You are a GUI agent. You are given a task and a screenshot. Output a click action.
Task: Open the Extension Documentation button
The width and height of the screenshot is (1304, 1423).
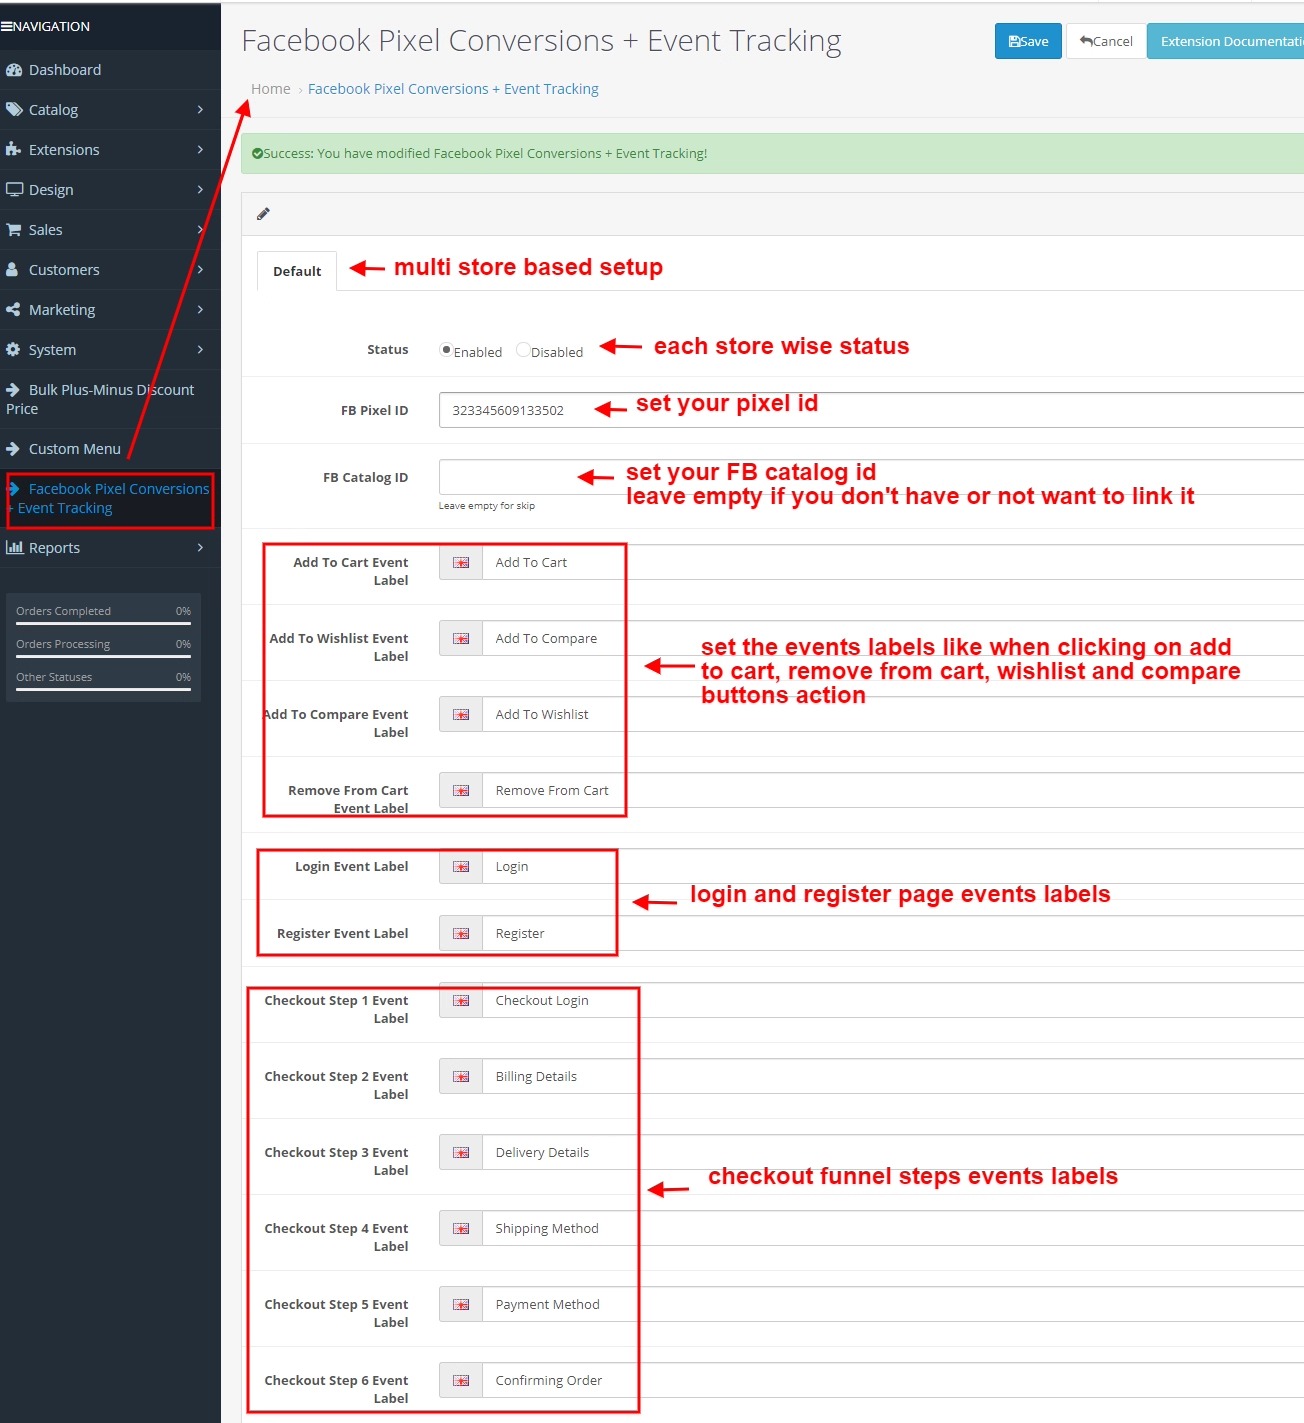(1226, 41)
